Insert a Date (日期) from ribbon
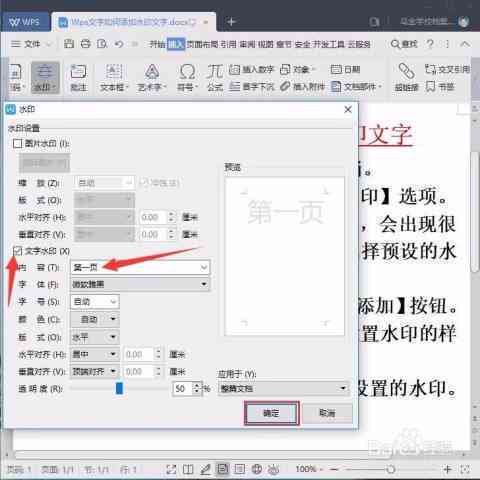The width and height of the screenshot is (480, 480). pyautogui.click(x=345, y=69)
